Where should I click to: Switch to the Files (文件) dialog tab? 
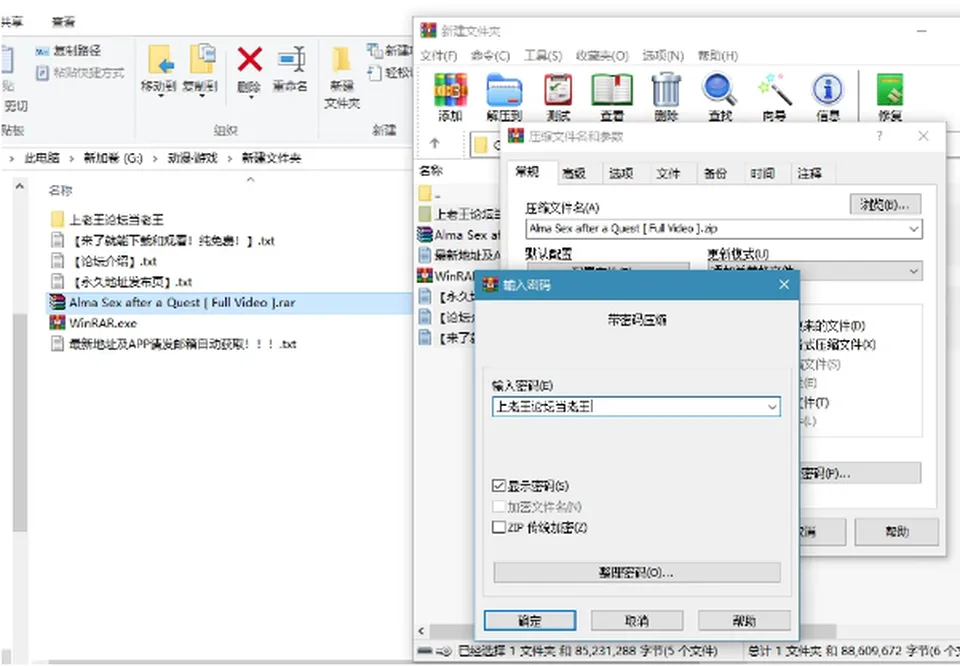click(668, 174)
